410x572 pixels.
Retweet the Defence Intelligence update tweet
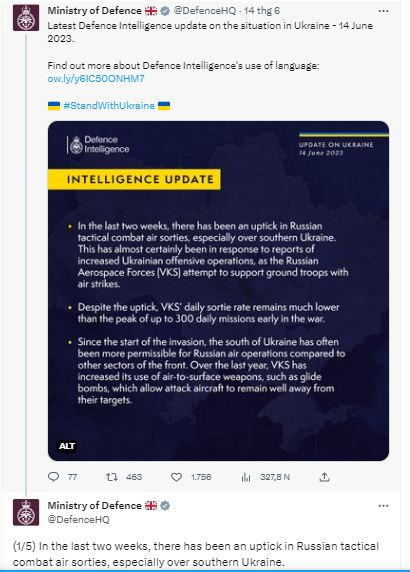112,477
